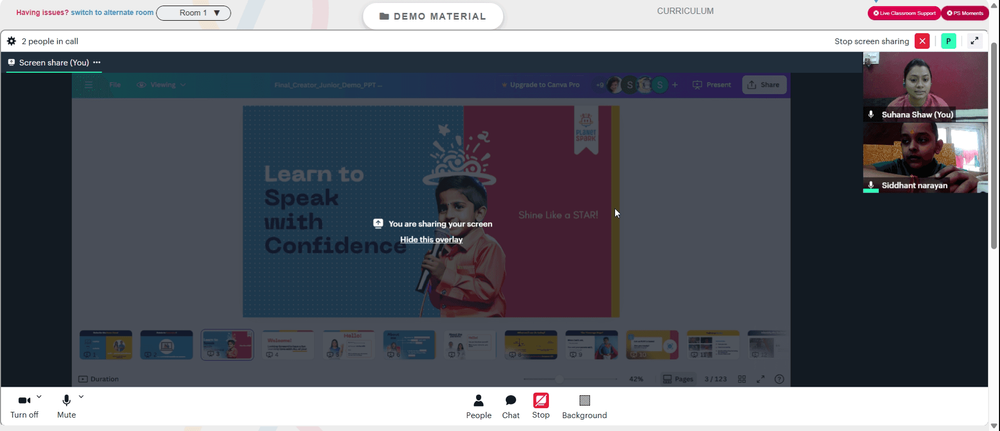Image resolution: width=1000 pixels, height=431 pixels.
Task: Click switch to alternate room link
Action: click(112, 12)
